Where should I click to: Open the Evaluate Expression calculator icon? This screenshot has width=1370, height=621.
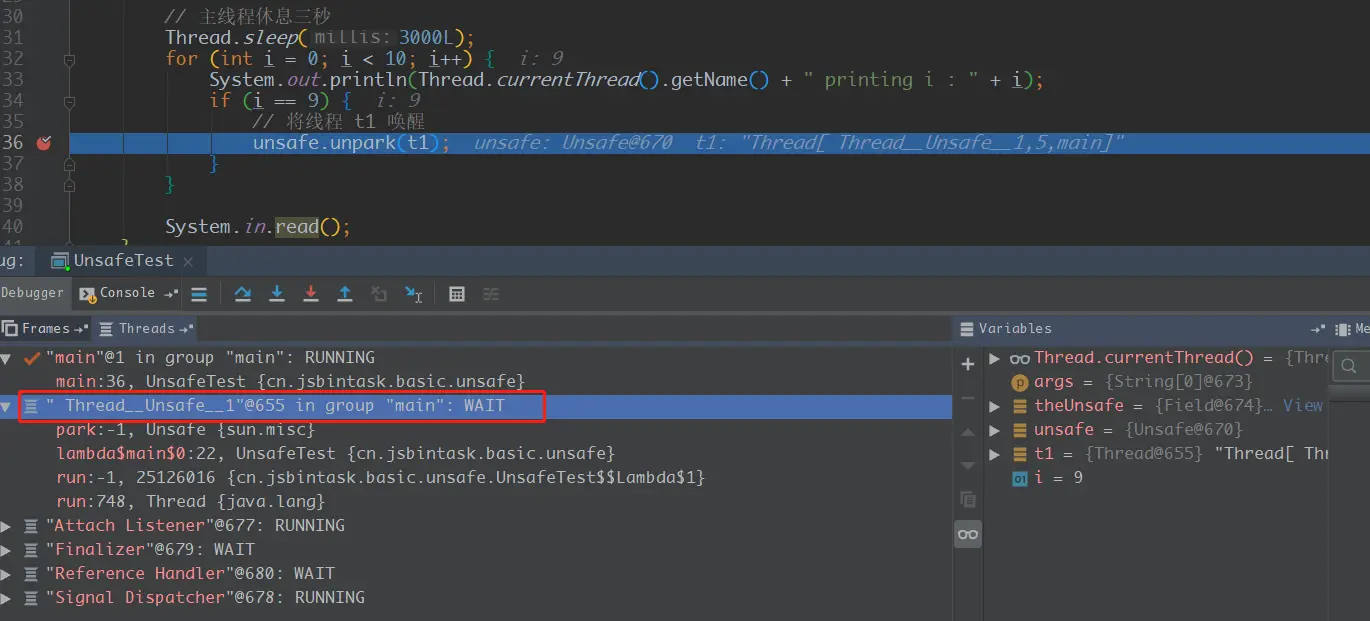(457, 293)
